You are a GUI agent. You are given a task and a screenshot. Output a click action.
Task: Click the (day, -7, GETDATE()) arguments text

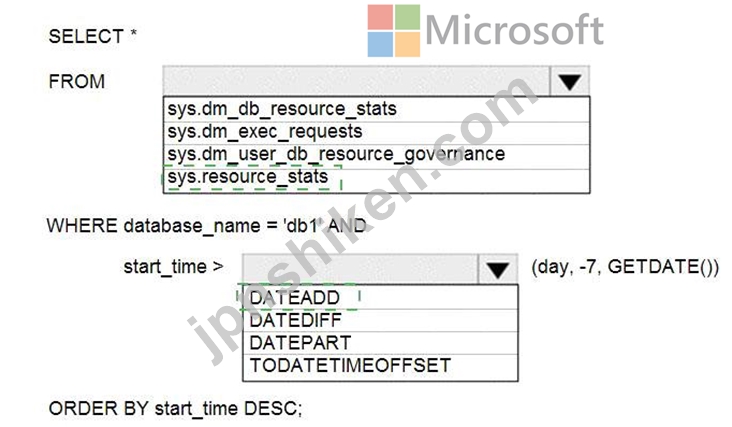(x=625, y=267)
